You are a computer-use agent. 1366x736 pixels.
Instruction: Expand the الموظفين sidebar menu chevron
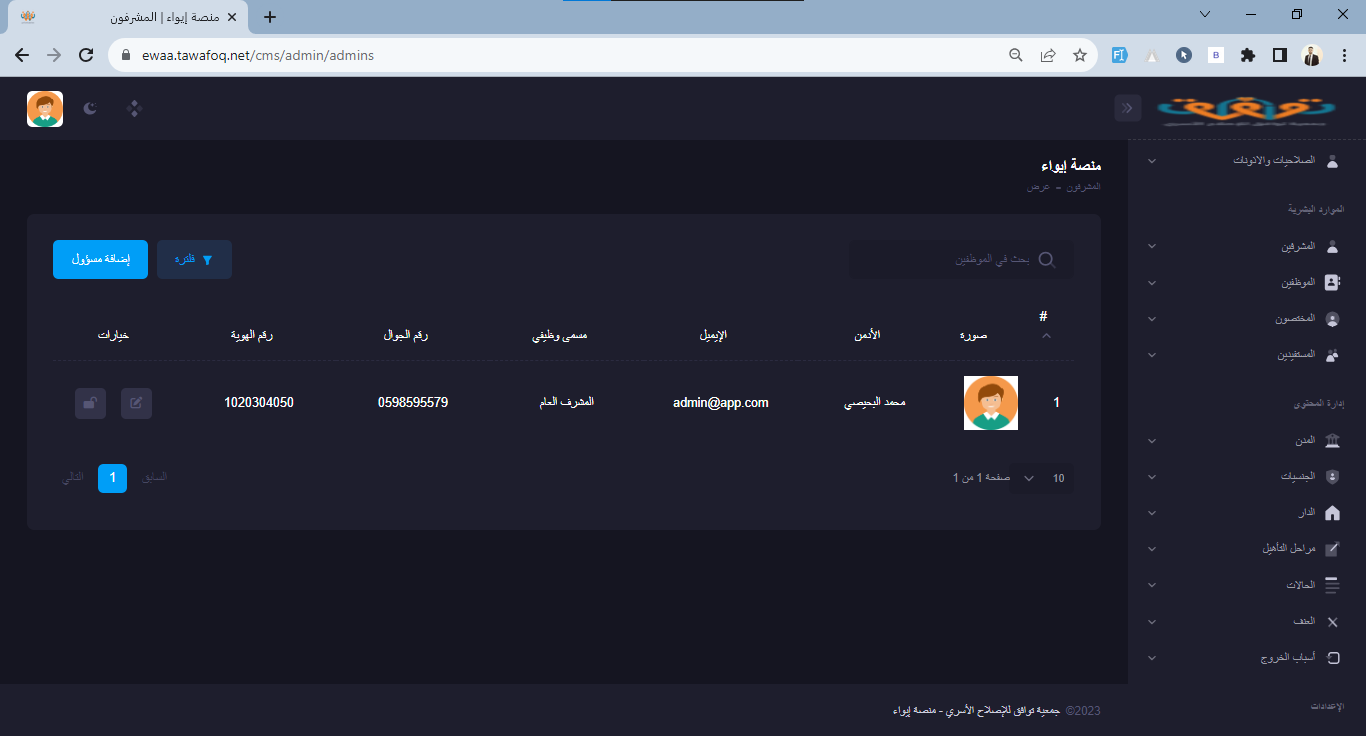tap(1151, 283)
